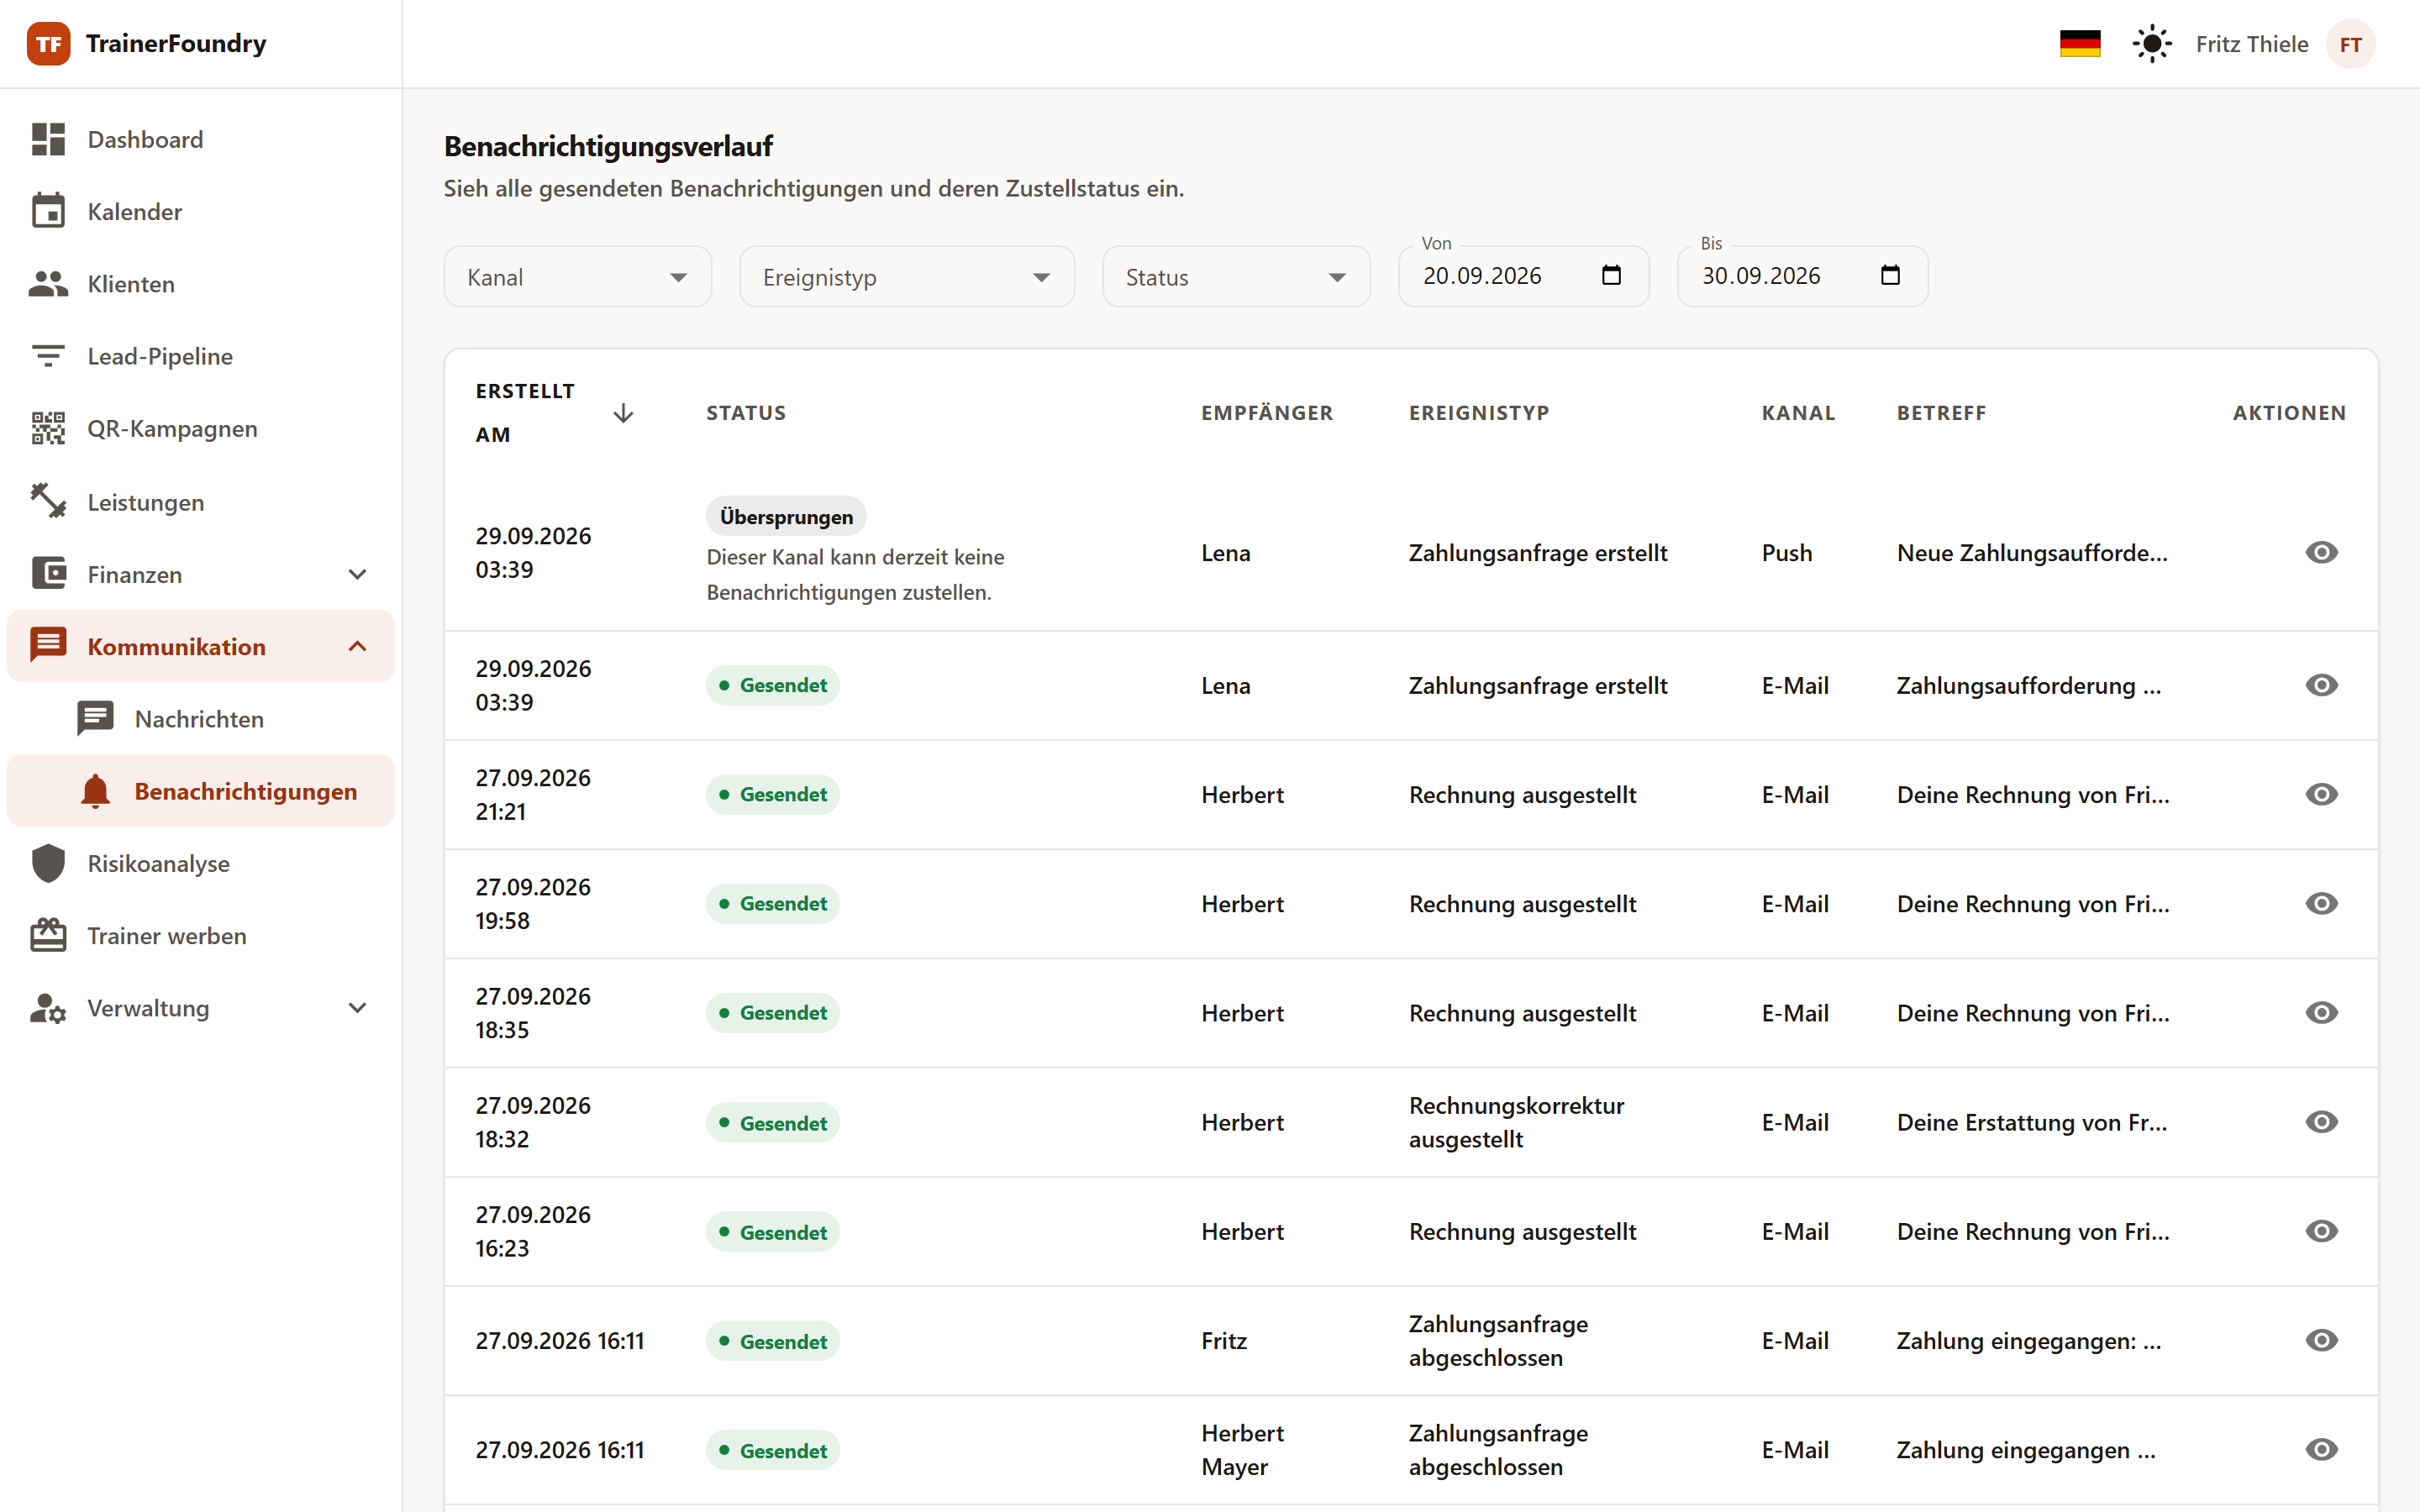View details of skipped Push notification to Lena

click(x=2321, y=552)
